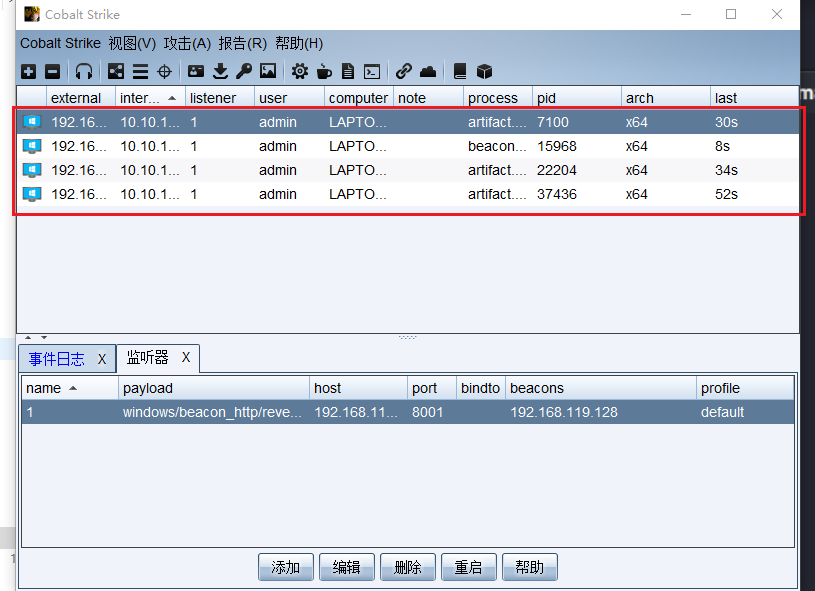Sort listeners by the beacons column header
The image size is (815, 591).
click(601, 388)
